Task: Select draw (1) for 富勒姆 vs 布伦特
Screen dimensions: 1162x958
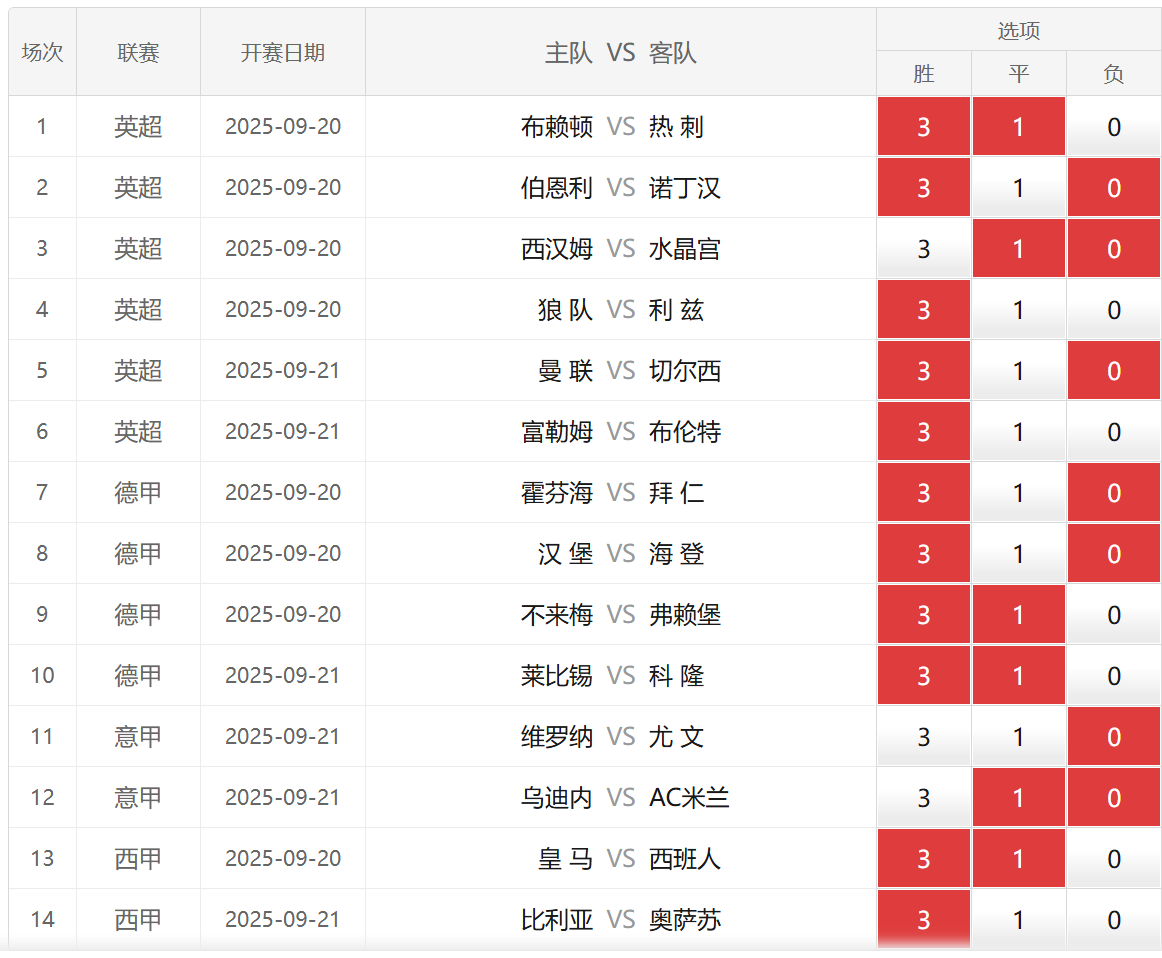Action: tap(1018, 432)
